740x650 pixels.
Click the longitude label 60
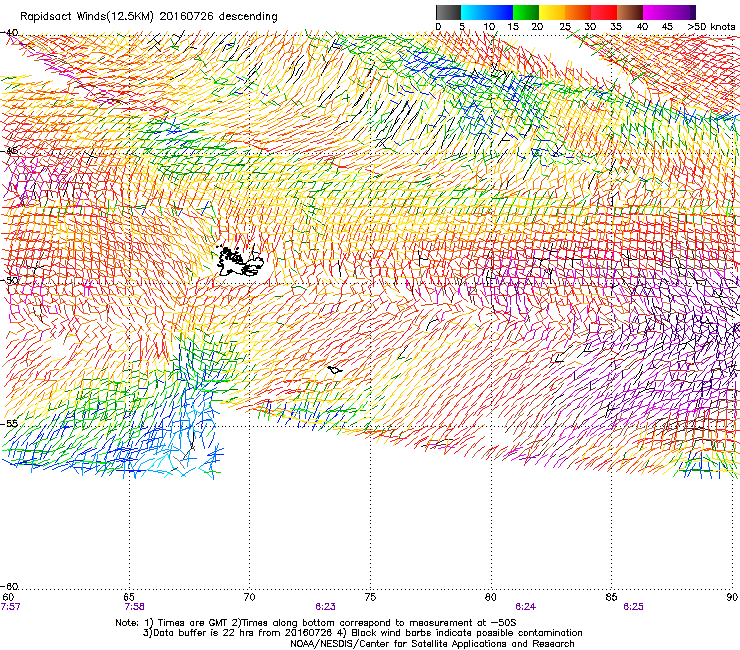point(8,597)
